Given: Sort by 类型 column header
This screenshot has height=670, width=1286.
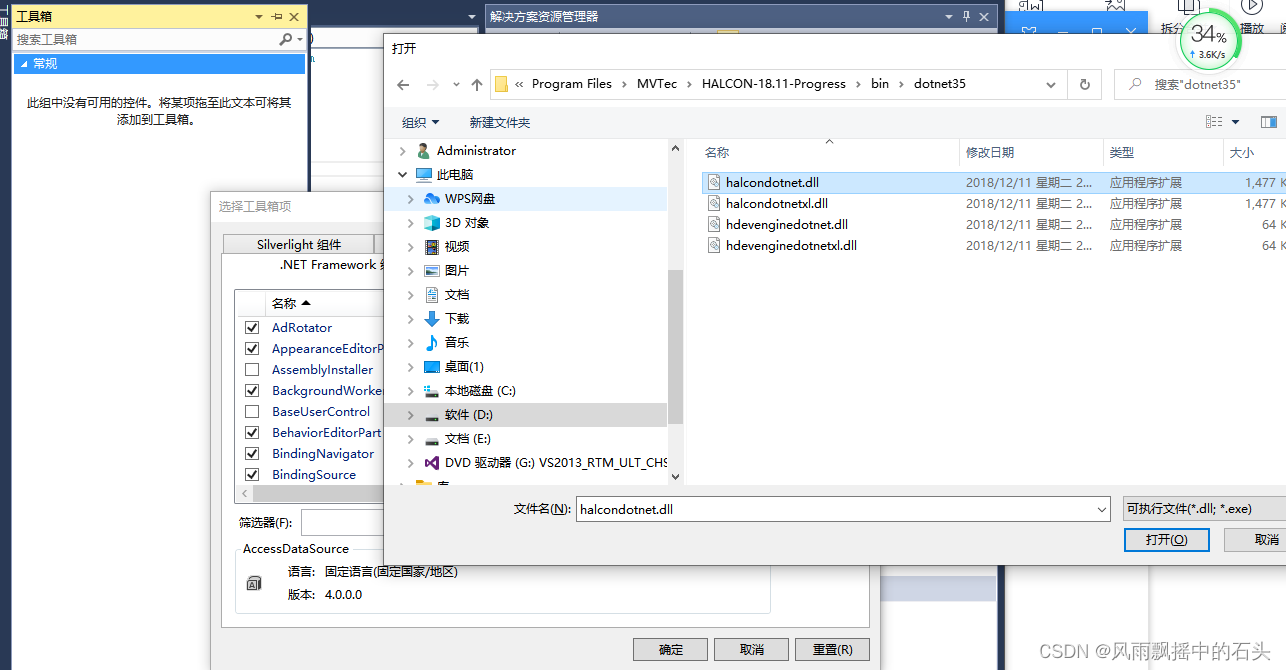Looking at the screenshot, I should coord(1122,152).
